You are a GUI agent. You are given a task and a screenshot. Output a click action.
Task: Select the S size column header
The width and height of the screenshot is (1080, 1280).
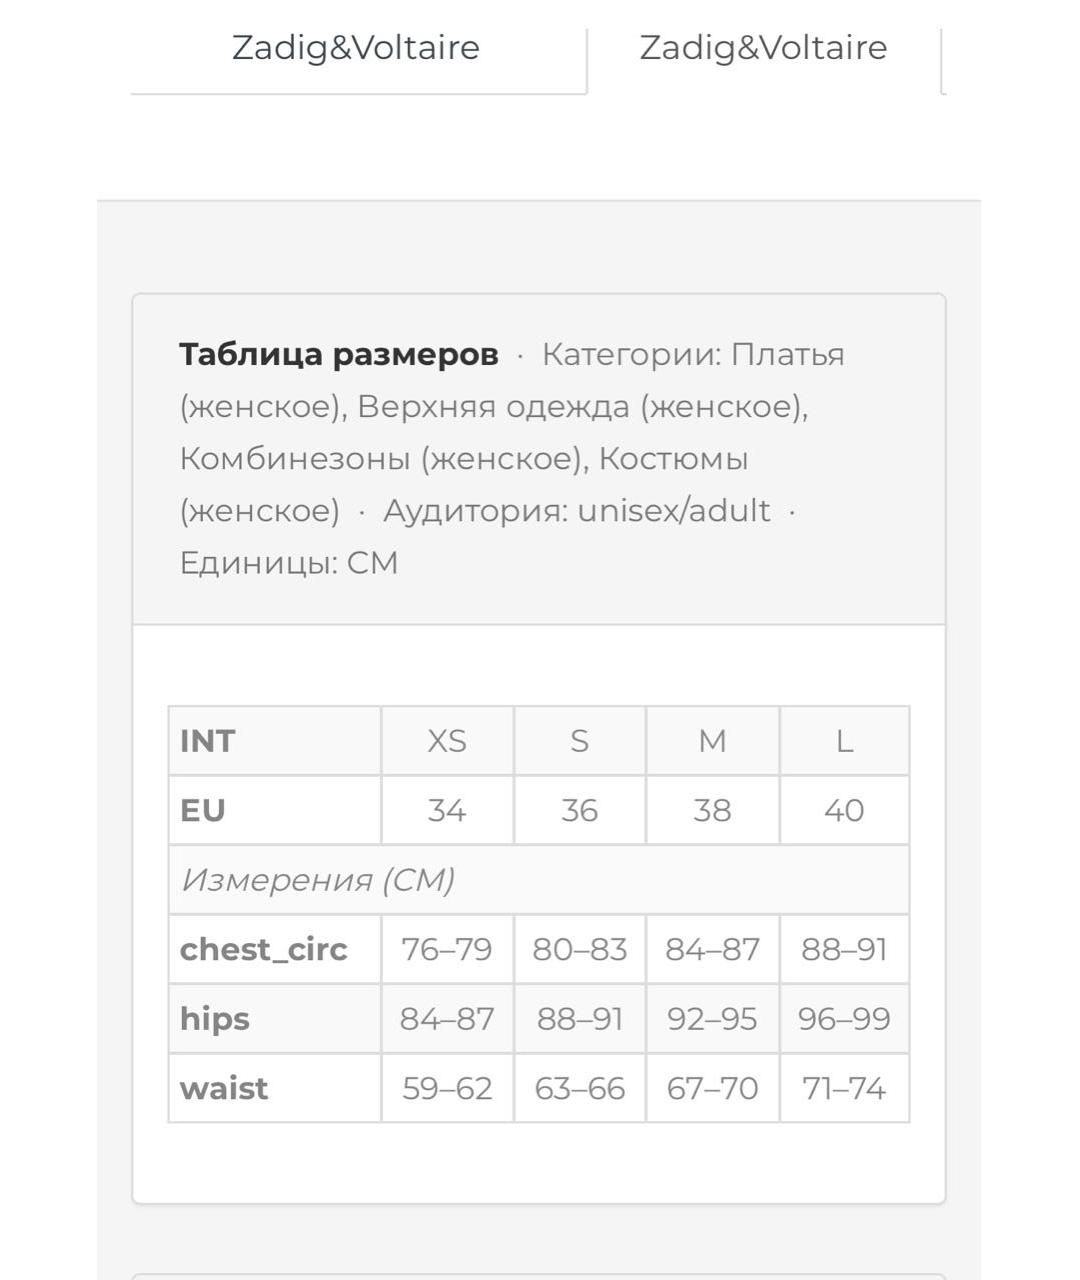pos(580,741)
